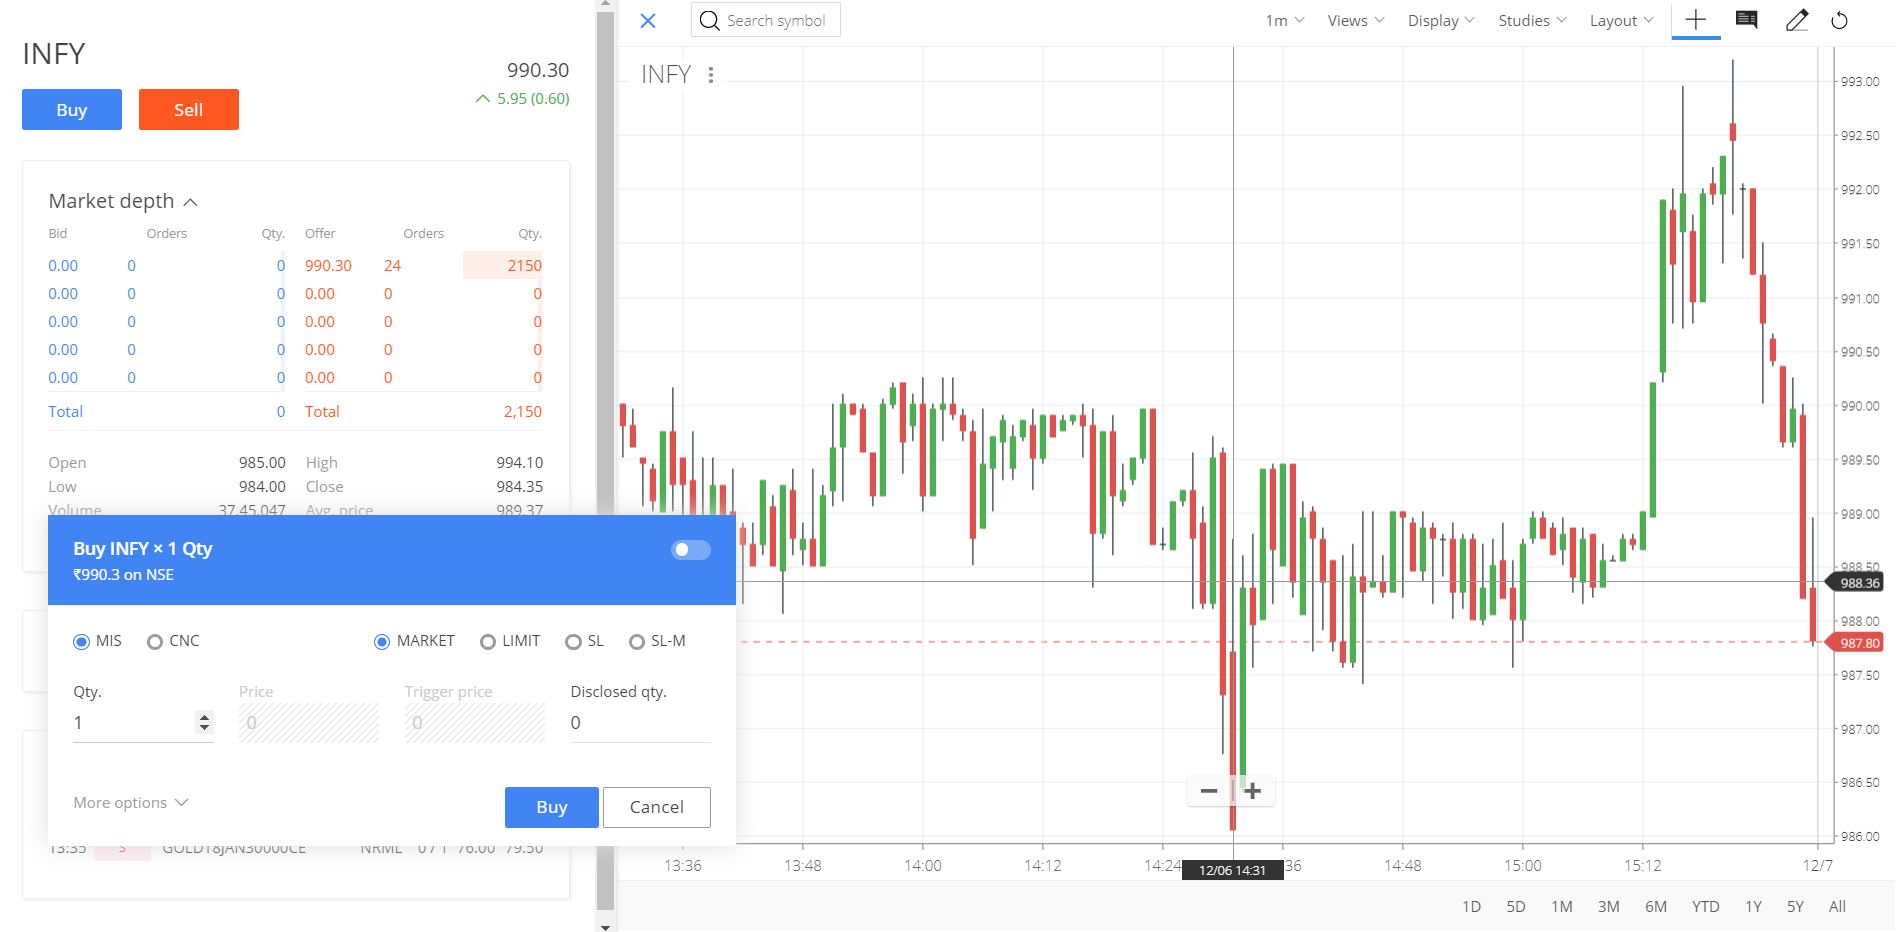Click the Disclosed qty. field
1902x932 pixels.
(640, 722)
